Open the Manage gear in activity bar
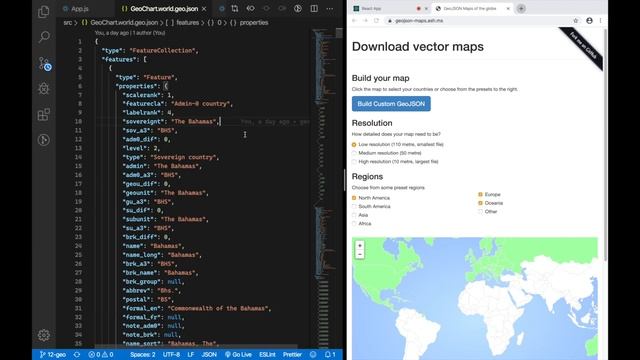Screen dimensions: 640x360 [44, 335]
